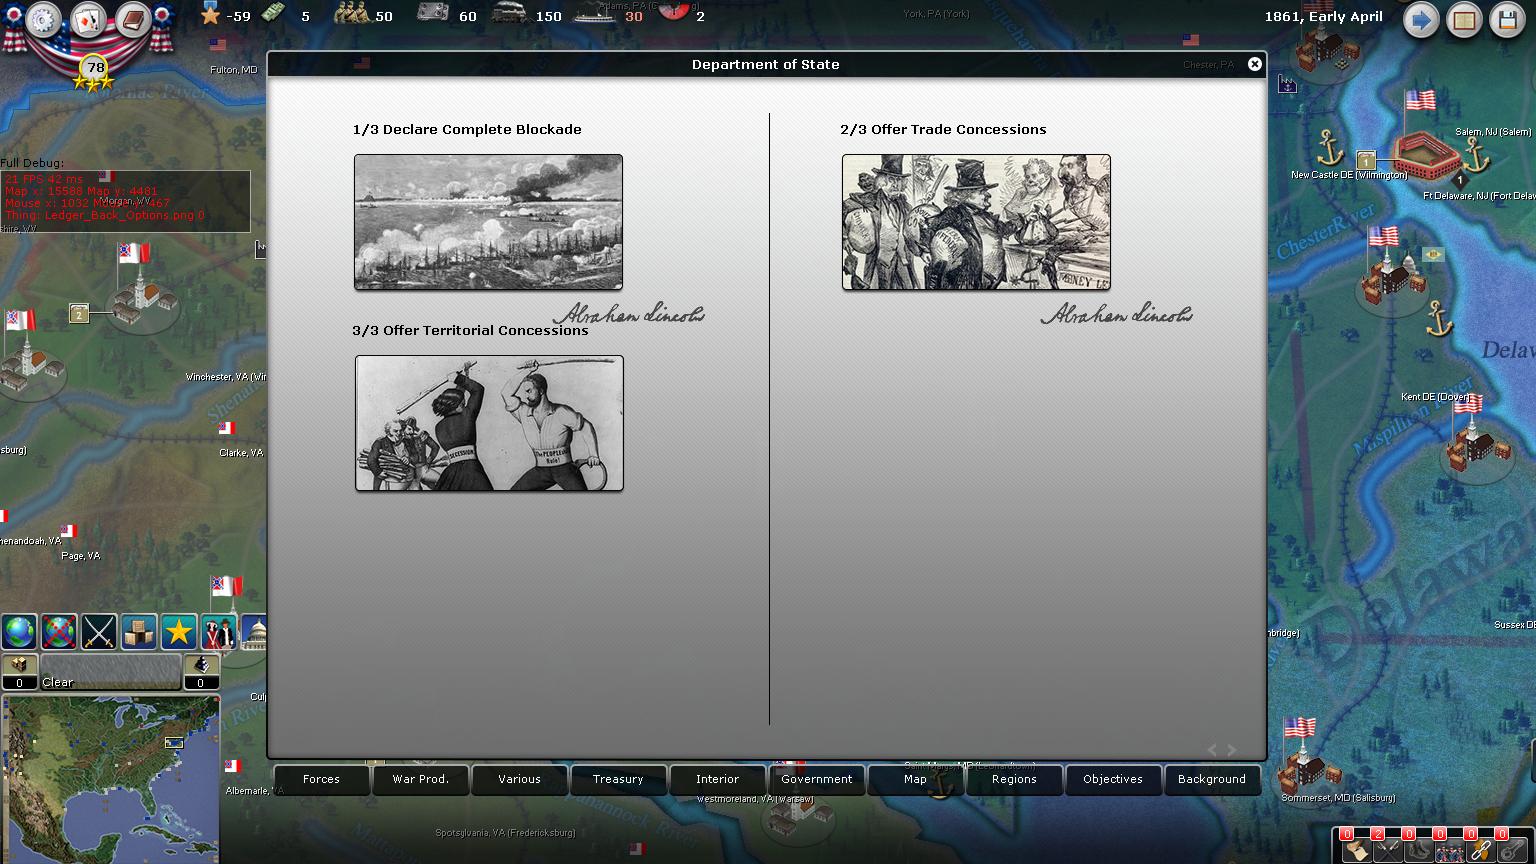The image size is (1536, 864).
Task: Open the Forces tab
Action: (321, 779)
